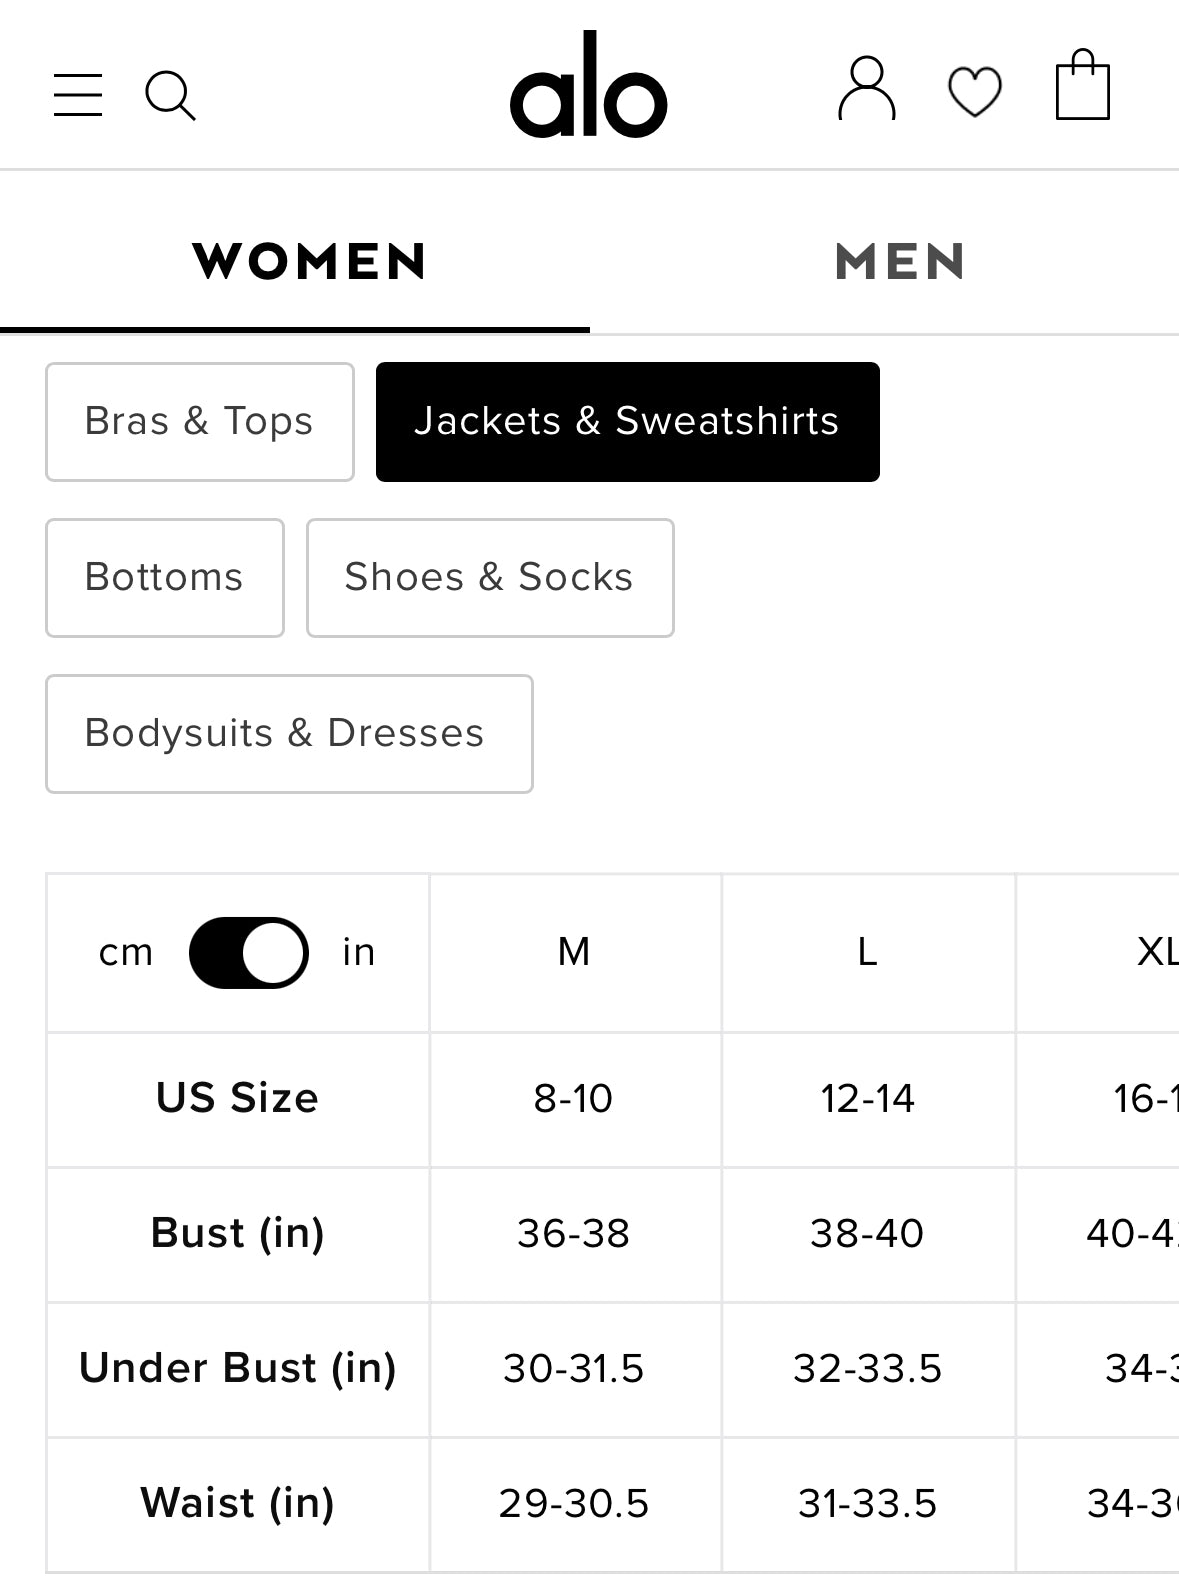
Task: Click the M size column header
Action: [x=574, y=953]
